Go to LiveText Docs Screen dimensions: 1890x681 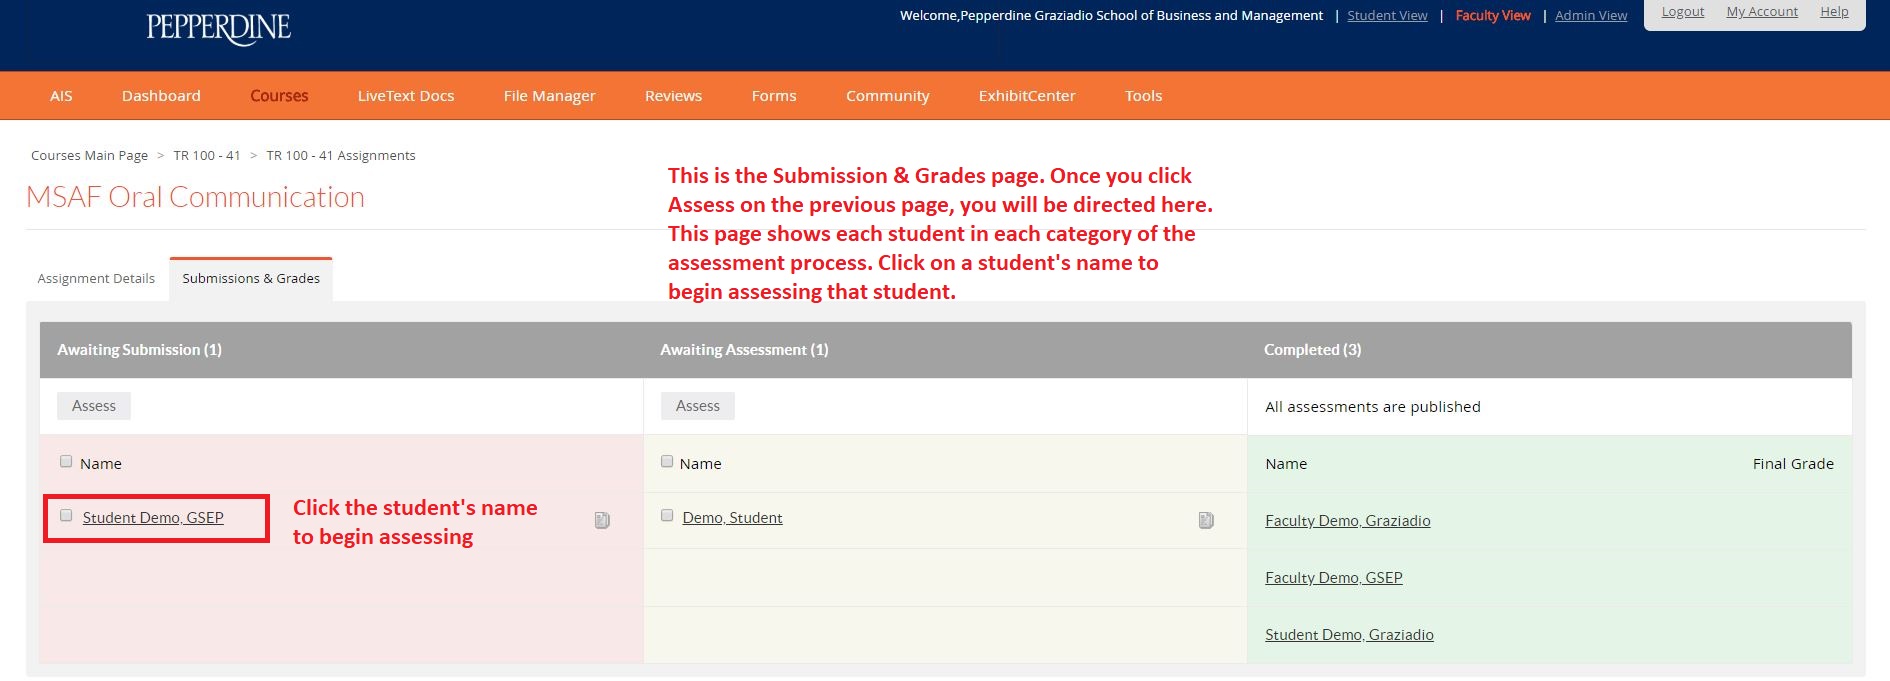[x=406, y=96]
